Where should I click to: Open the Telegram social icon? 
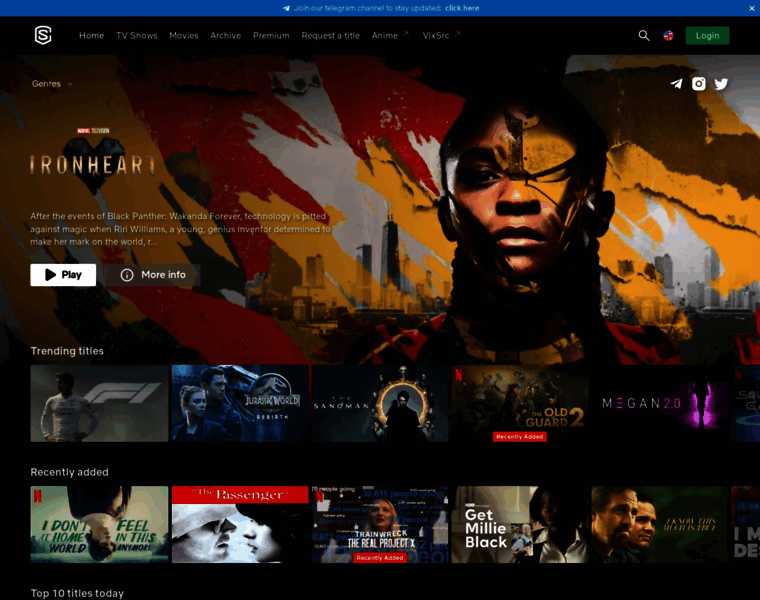tap(676, 84)
